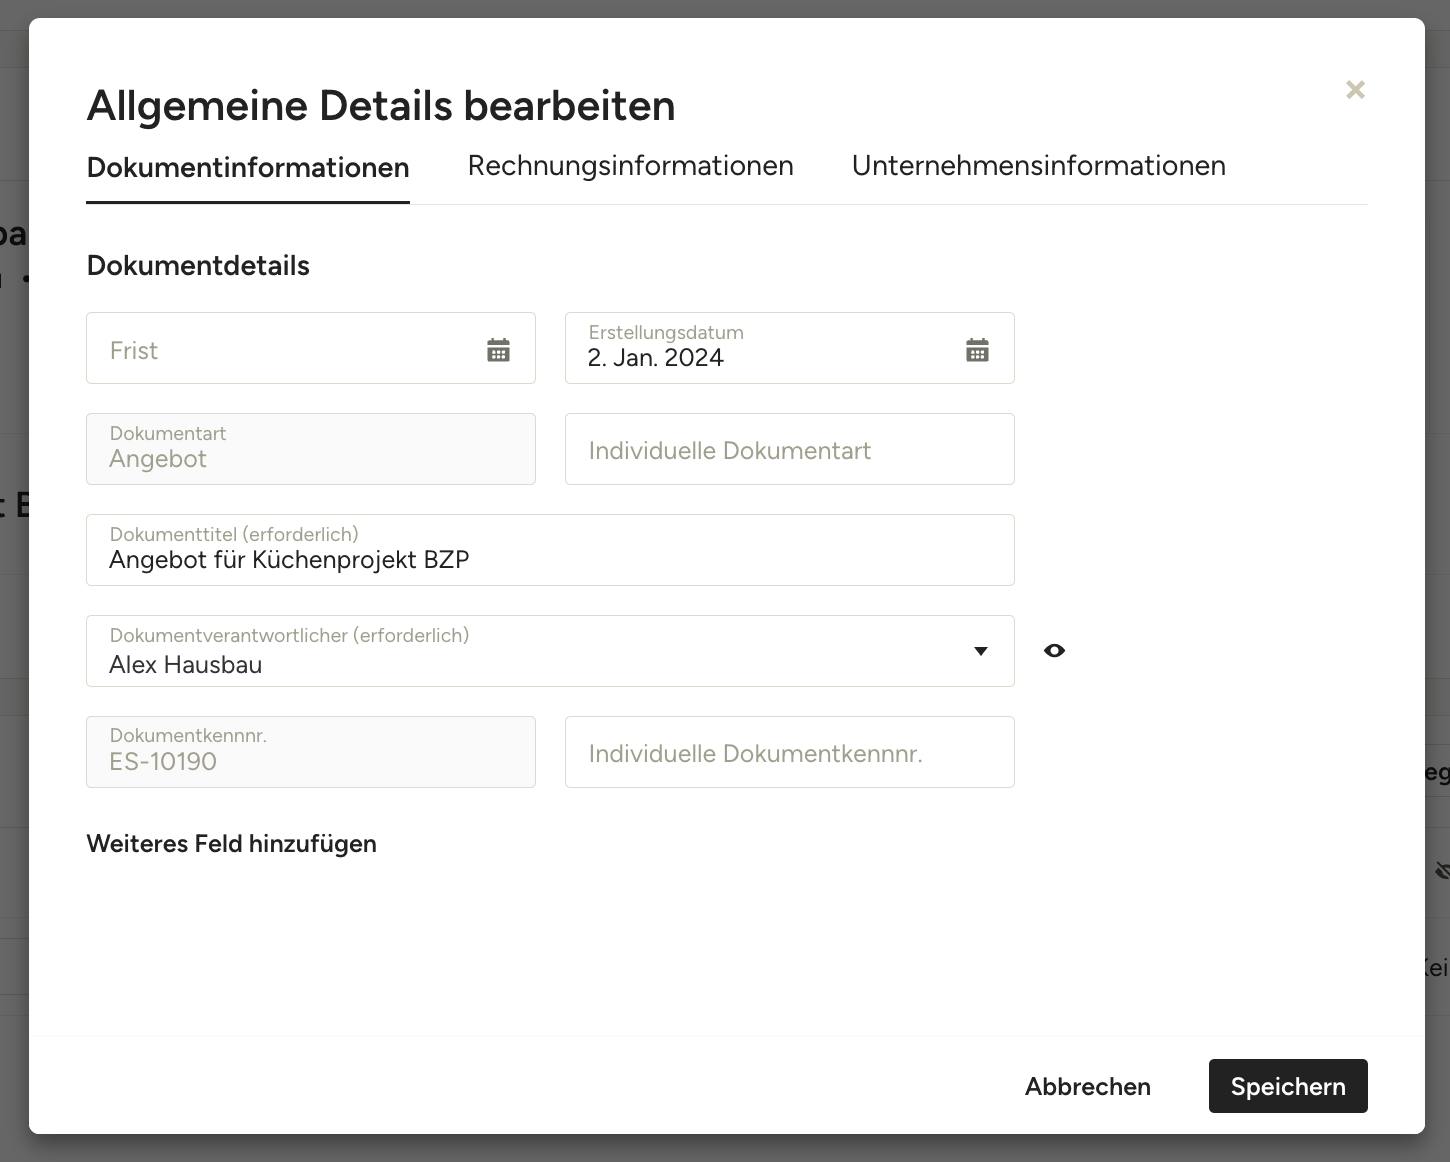This screenshot has height=1162, width=1450.
Task: Click the Erstellungsdatum value 2. Jan. 2024
Action: pos(656,358)
